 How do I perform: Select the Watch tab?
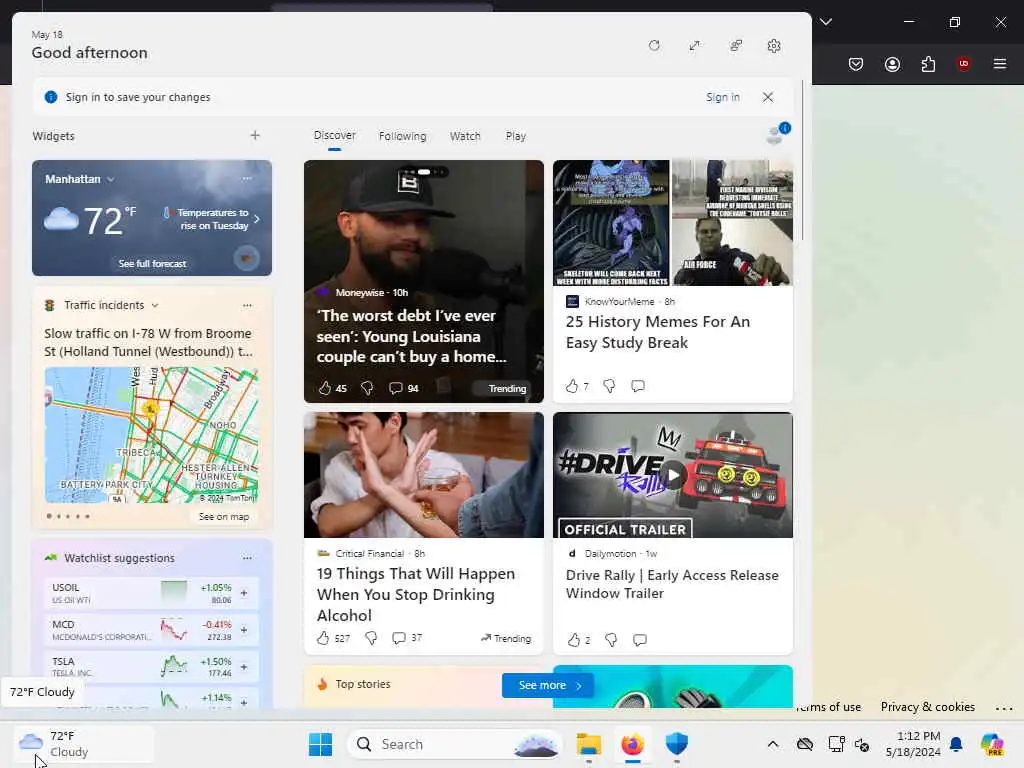click(x=465, y=136)
